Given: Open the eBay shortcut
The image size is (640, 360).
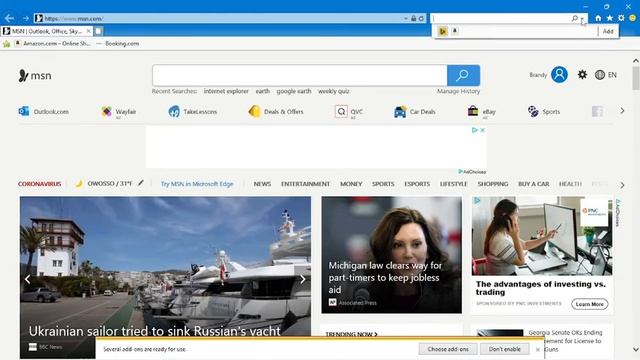Looking at the screenshot, I should 482,111.
